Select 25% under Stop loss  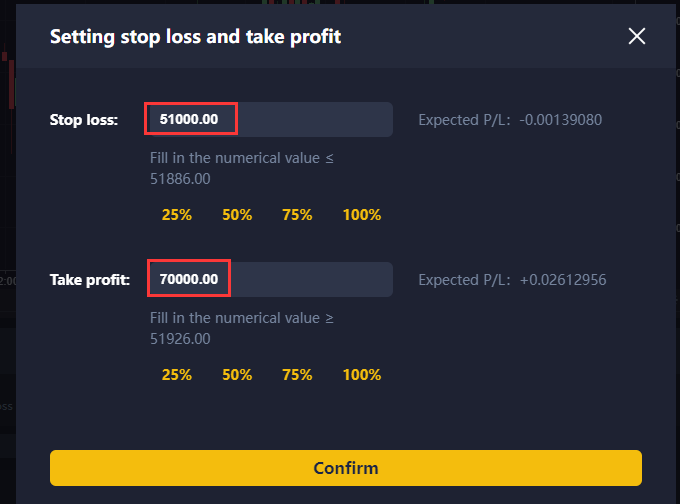(177, 215)
